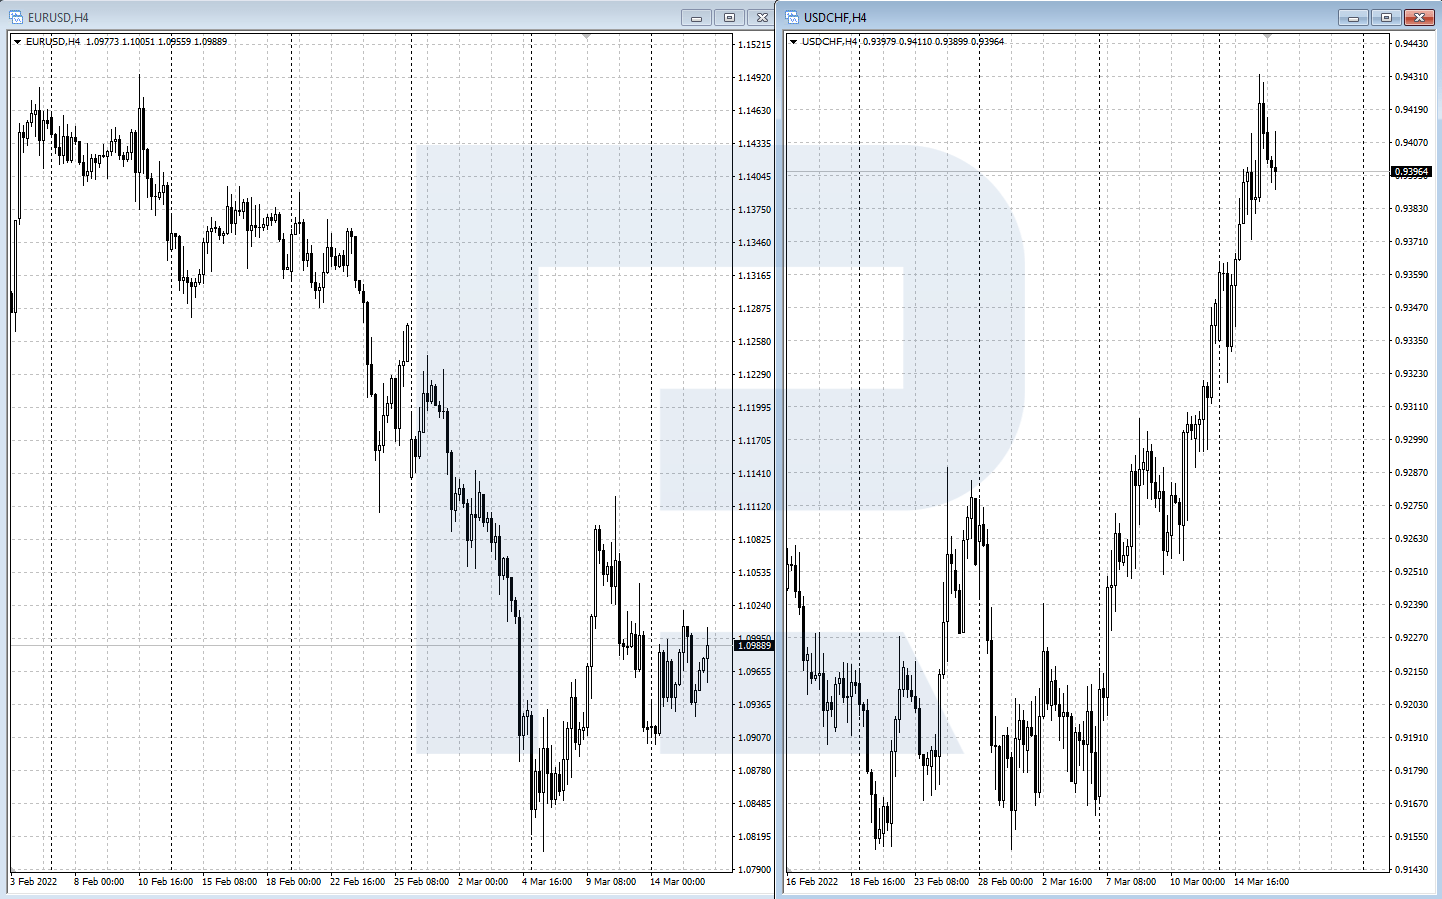Click price level 1.09365 on EURUSD scale

coord(754,705)
